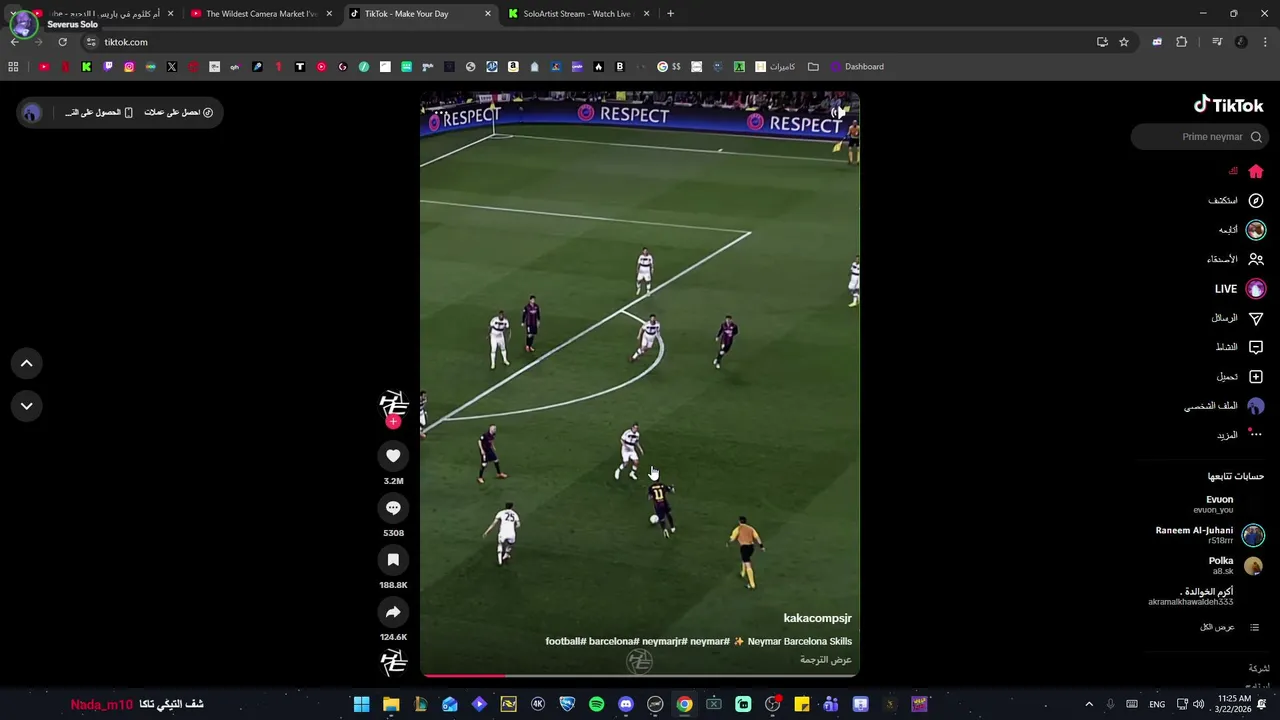Click the Get app phone button top left
This screenshot has height=720, width=1280.
99,112
